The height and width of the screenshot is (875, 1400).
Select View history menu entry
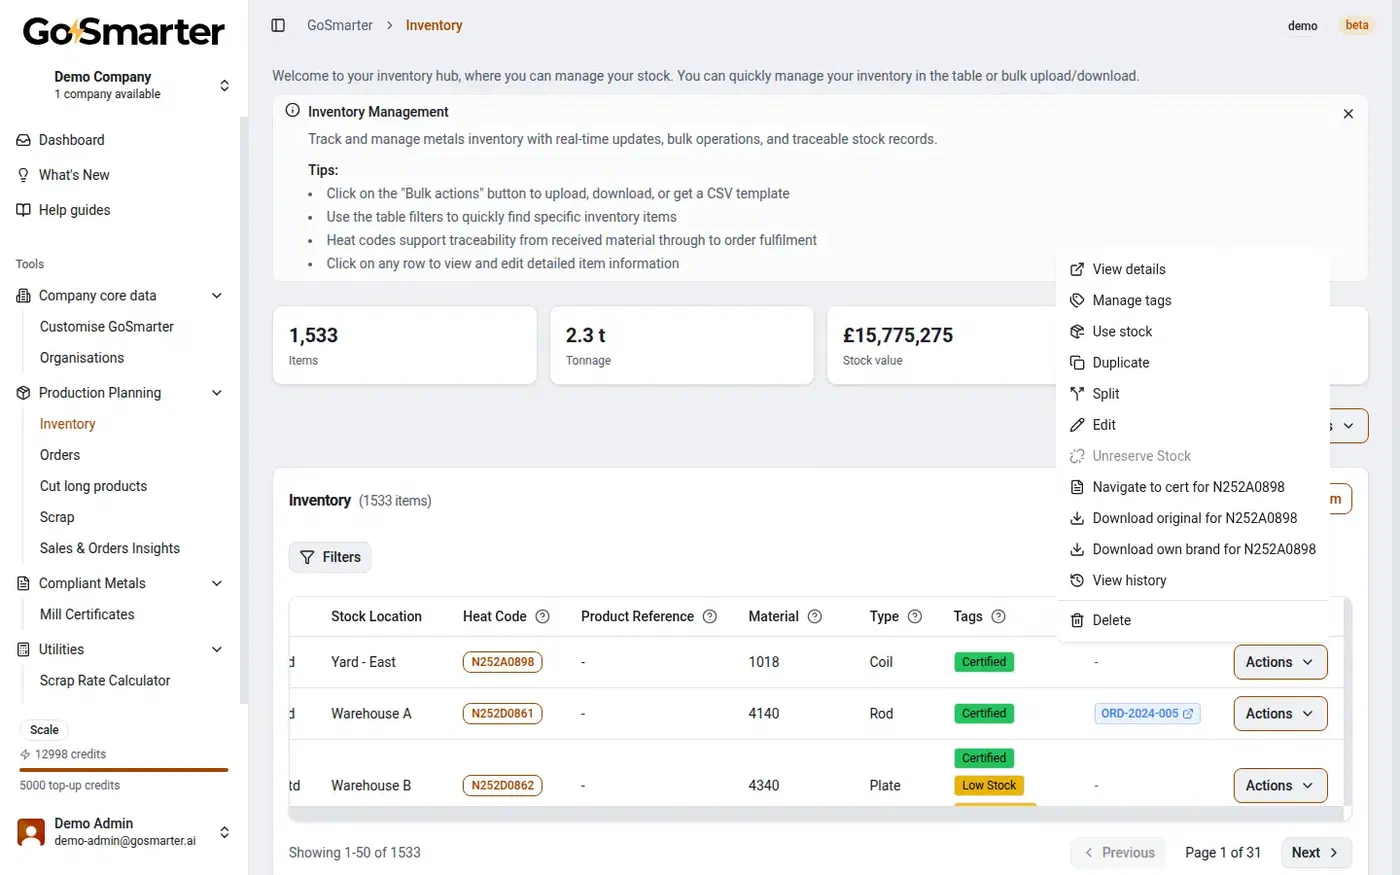coord(1192,580)
